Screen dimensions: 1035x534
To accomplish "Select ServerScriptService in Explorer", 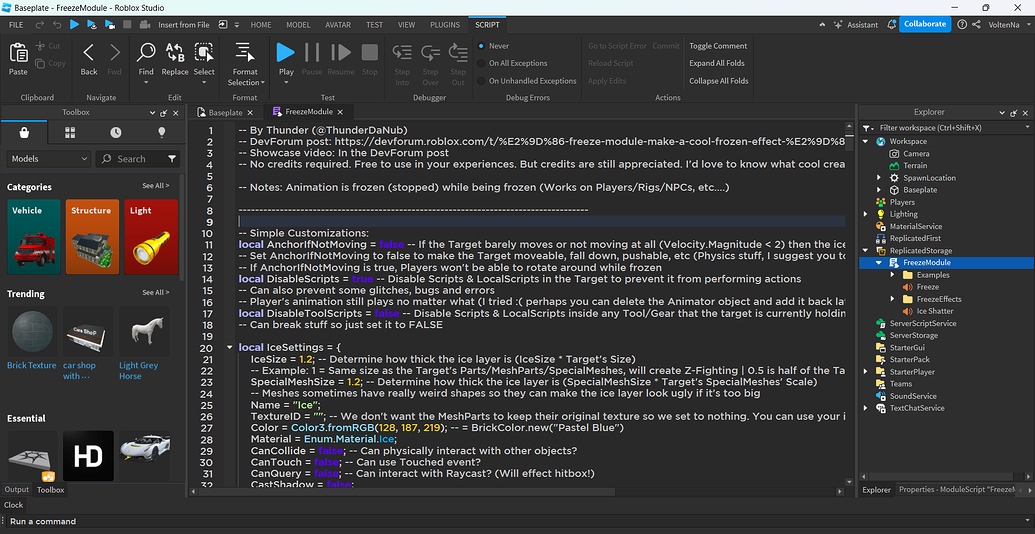I will coord(923,323).
